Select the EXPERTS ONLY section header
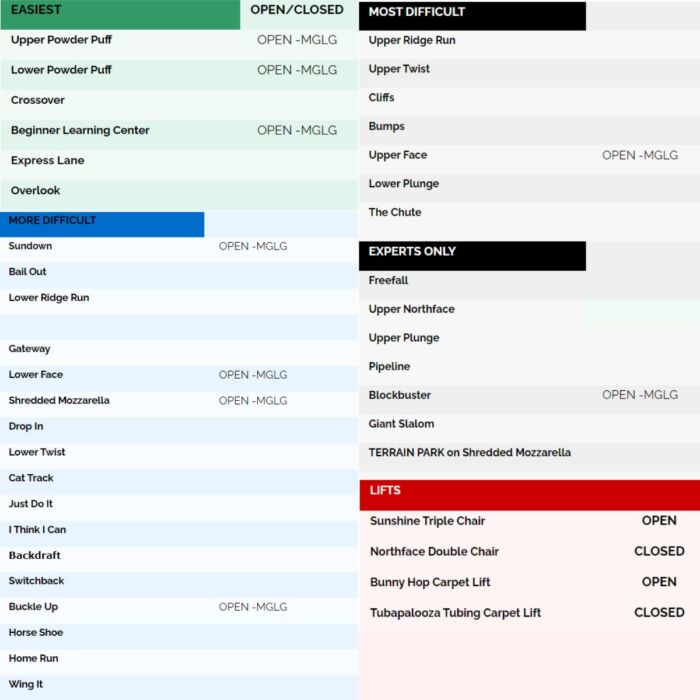 pos(472,255)
